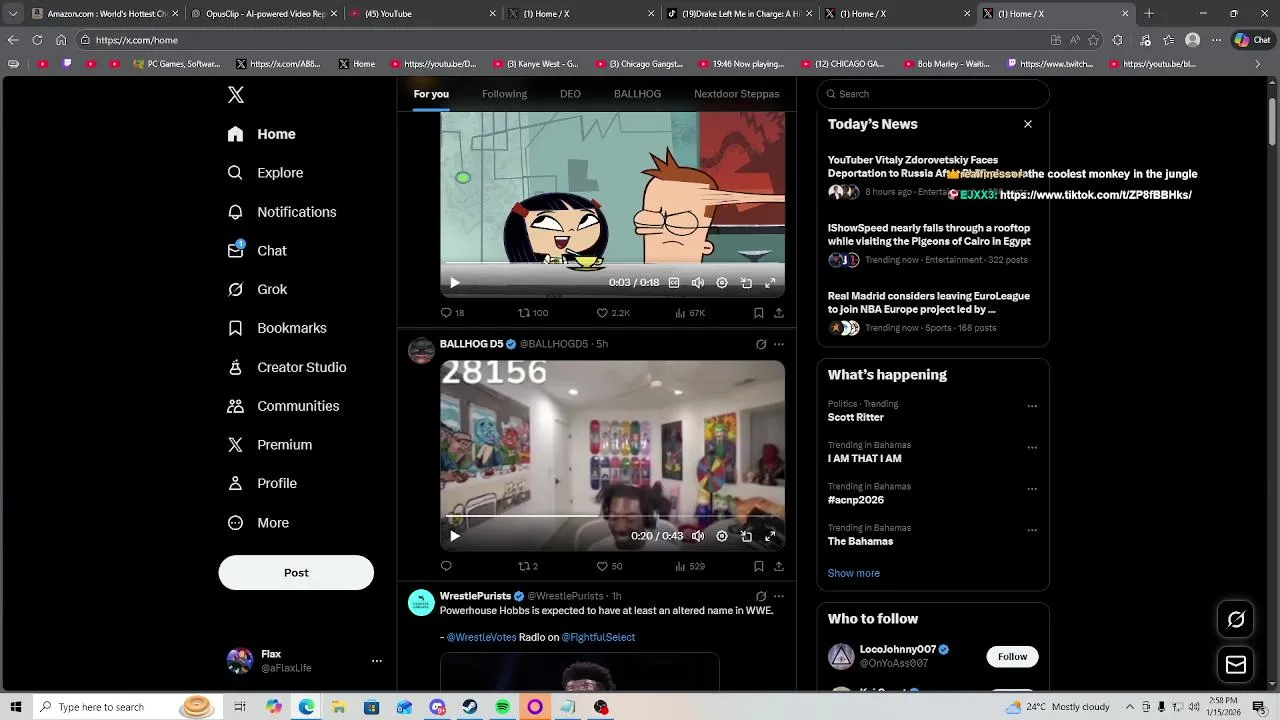
Task: Open options for The Bahamas trend
Action: 1032,530
